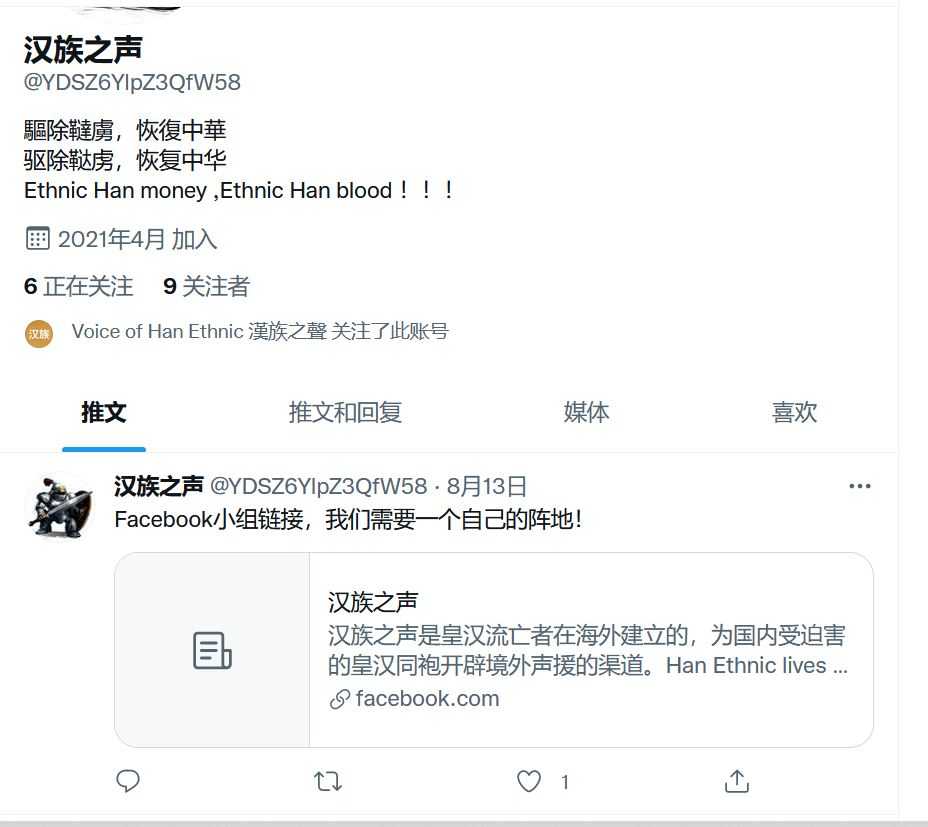The height and width of the screenshot is (827, 928).
Task: Click the knight avatar on the tweet
Action: (x=60, y=507)
